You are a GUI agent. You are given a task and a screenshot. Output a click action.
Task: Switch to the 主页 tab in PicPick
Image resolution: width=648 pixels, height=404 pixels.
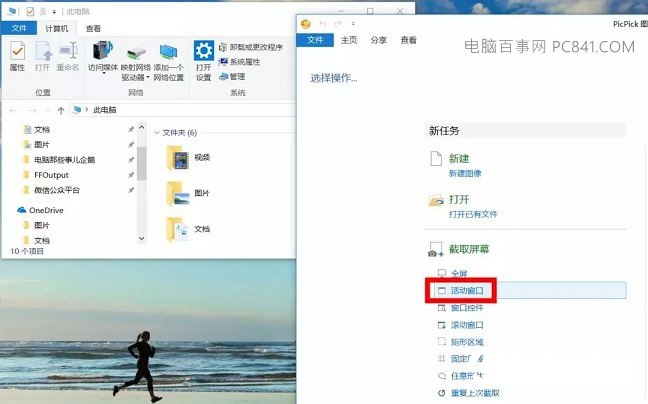tap(349, 40)
